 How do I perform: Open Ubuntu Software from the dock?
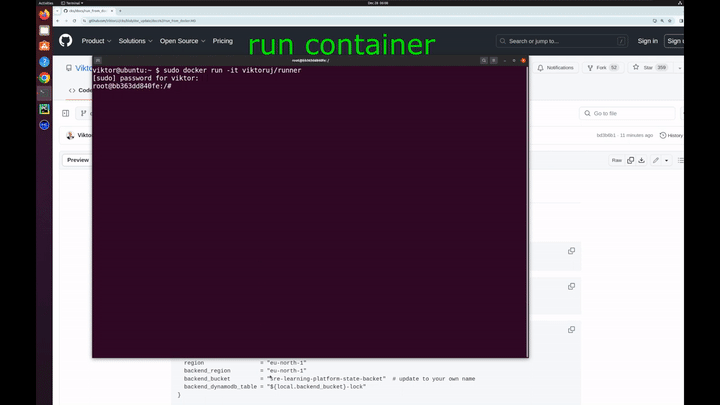point(44,46)
